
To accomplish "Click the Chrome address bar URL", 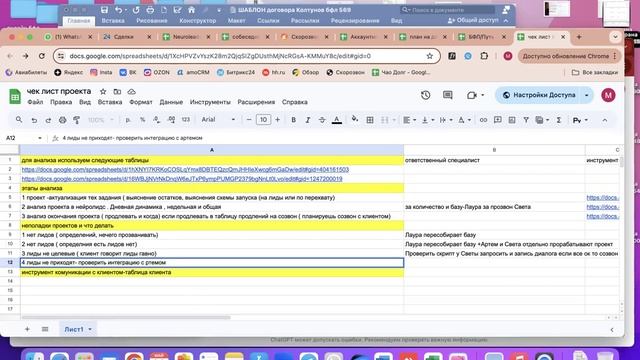I will pos(220,56).
